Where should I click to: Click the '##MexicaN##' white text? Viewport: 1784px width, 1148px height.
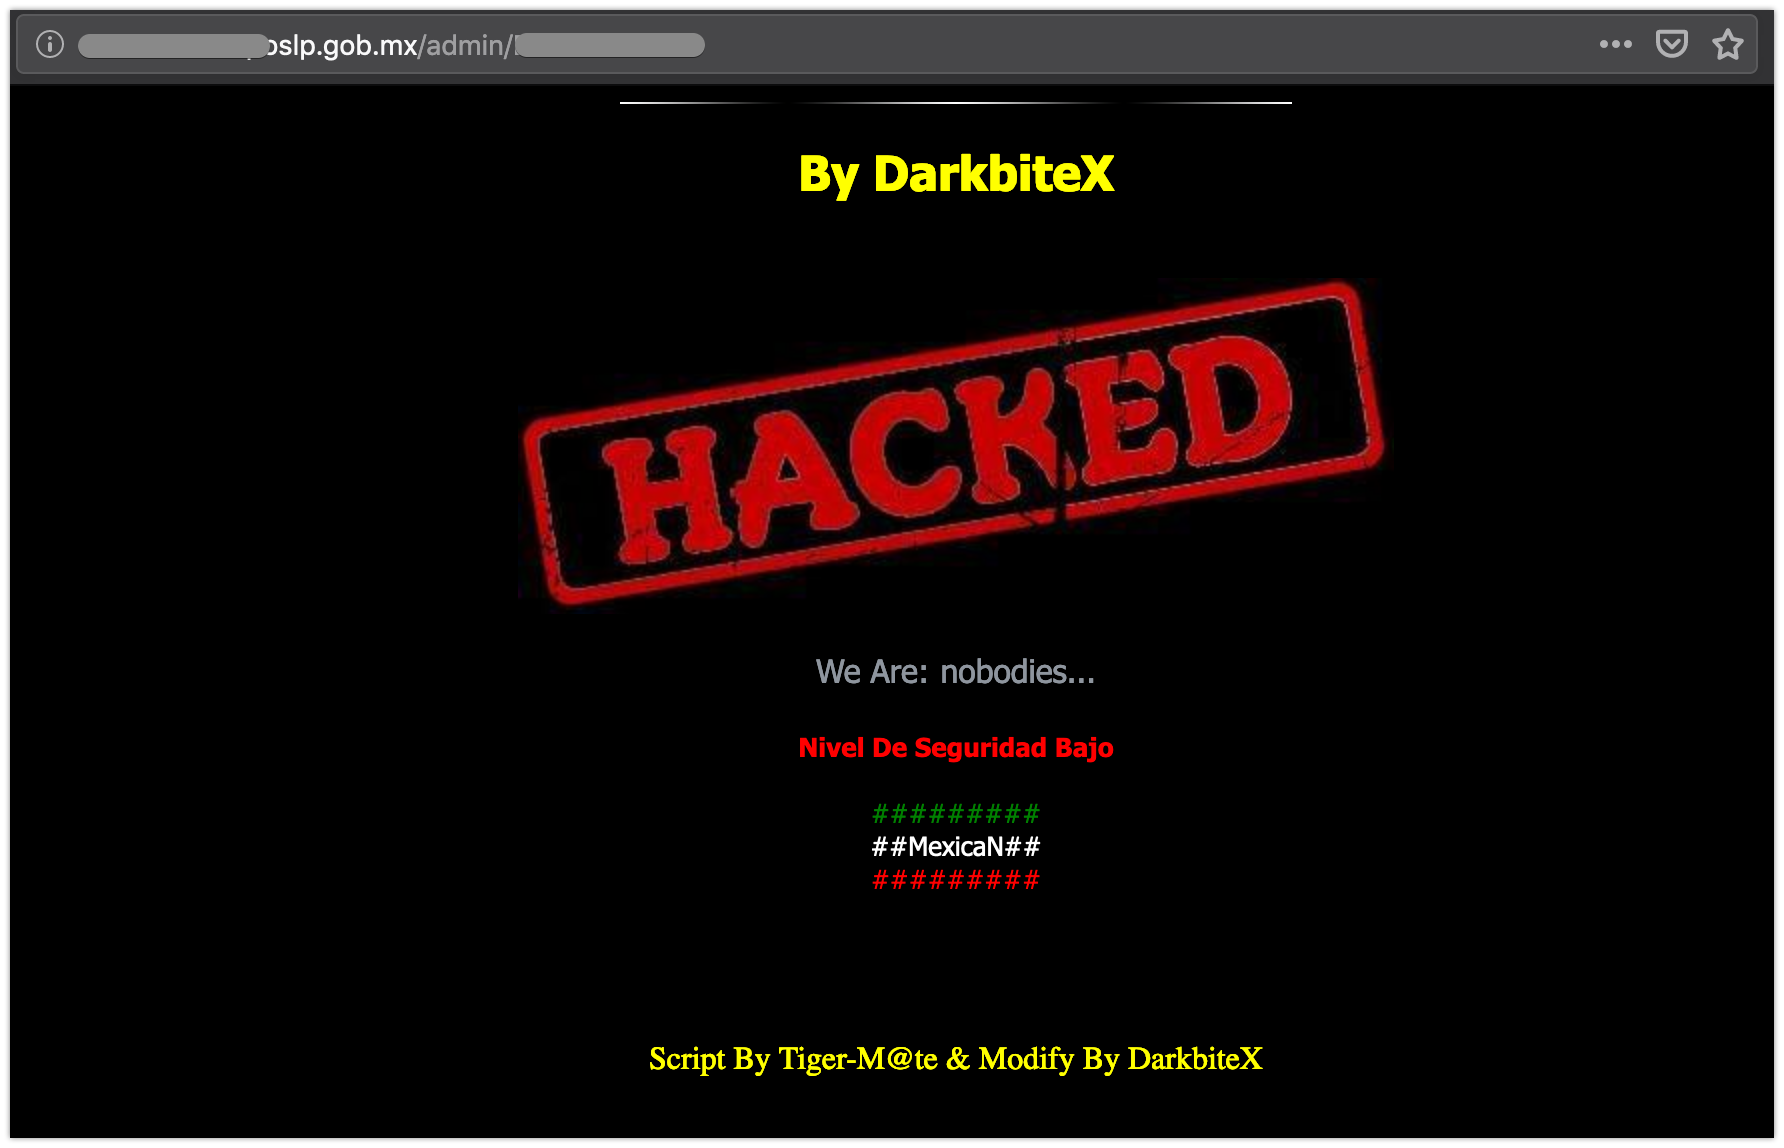coord(956,847)
